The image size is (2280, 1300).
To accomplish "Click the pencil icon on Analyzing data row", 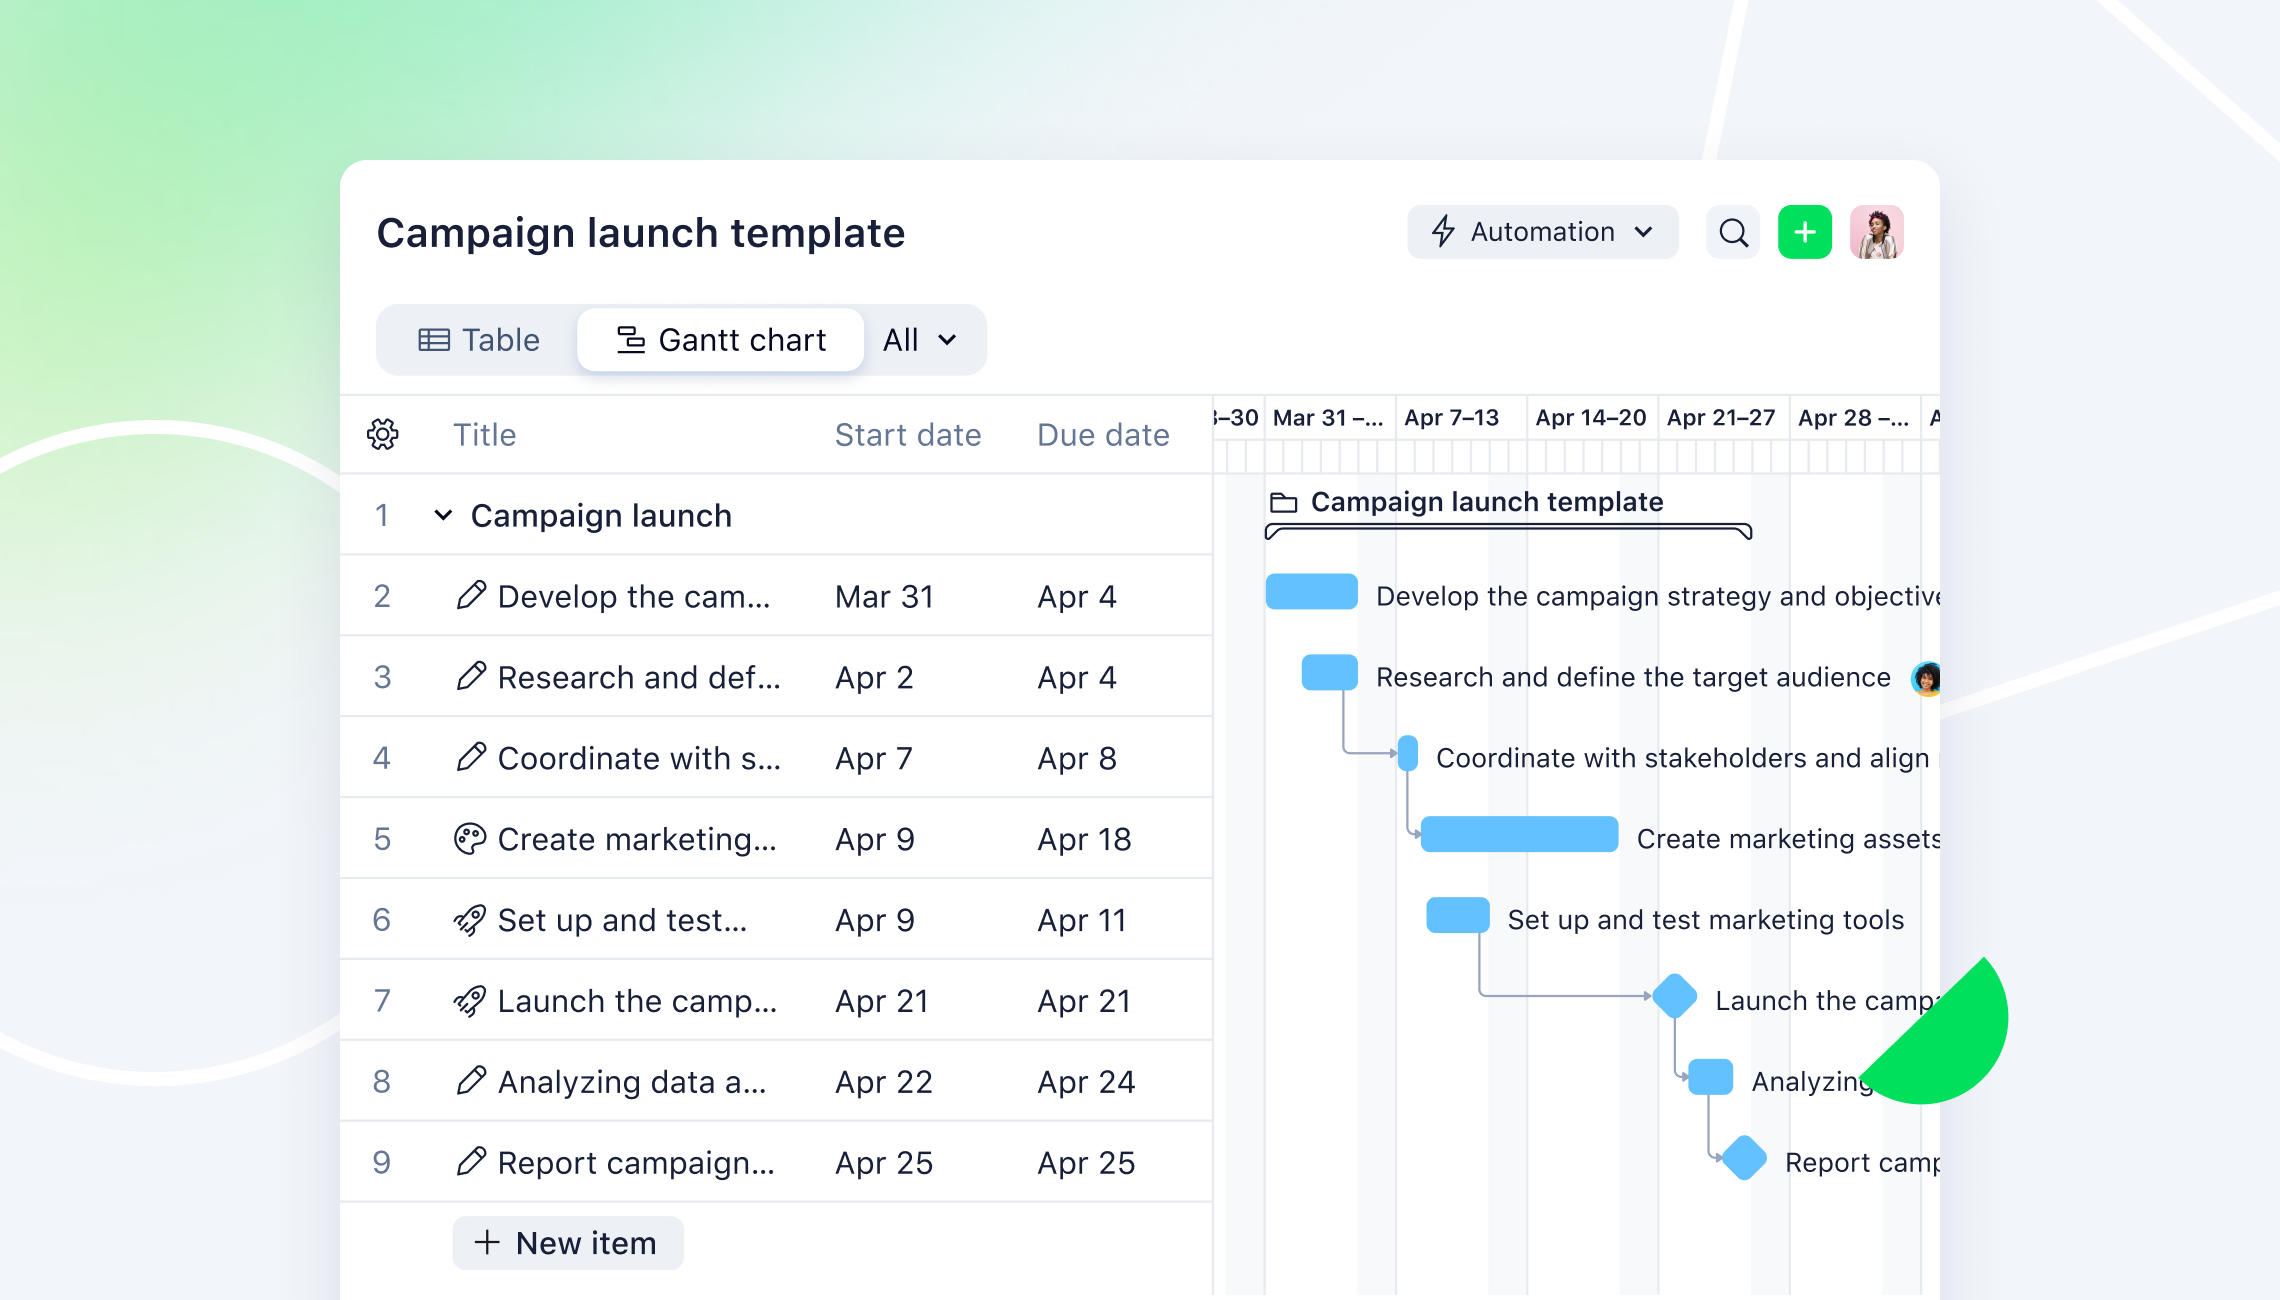I will click(x=472, y=1081).
